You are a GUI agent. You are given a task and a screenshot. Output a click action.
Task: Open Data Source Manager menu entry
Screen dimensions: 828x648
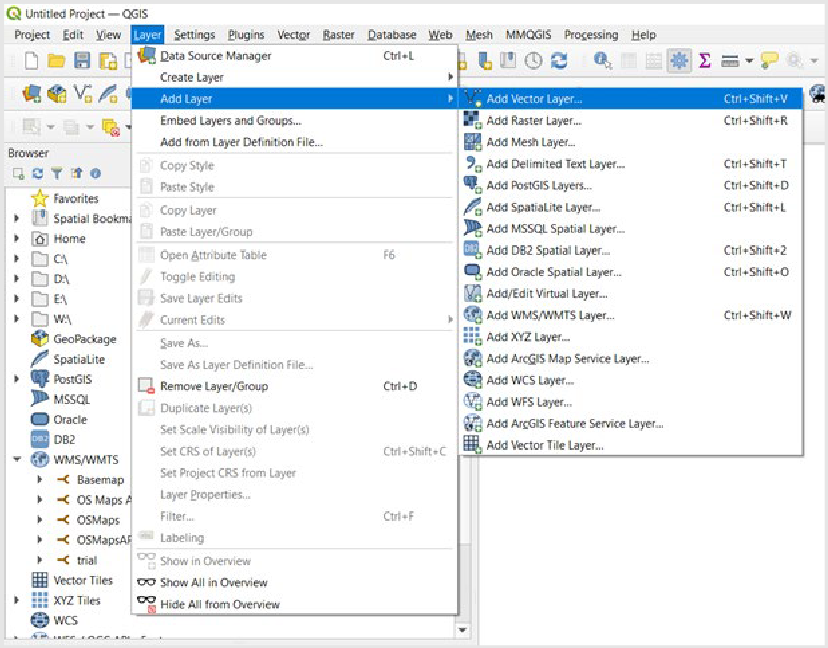(x=295, y=55)
